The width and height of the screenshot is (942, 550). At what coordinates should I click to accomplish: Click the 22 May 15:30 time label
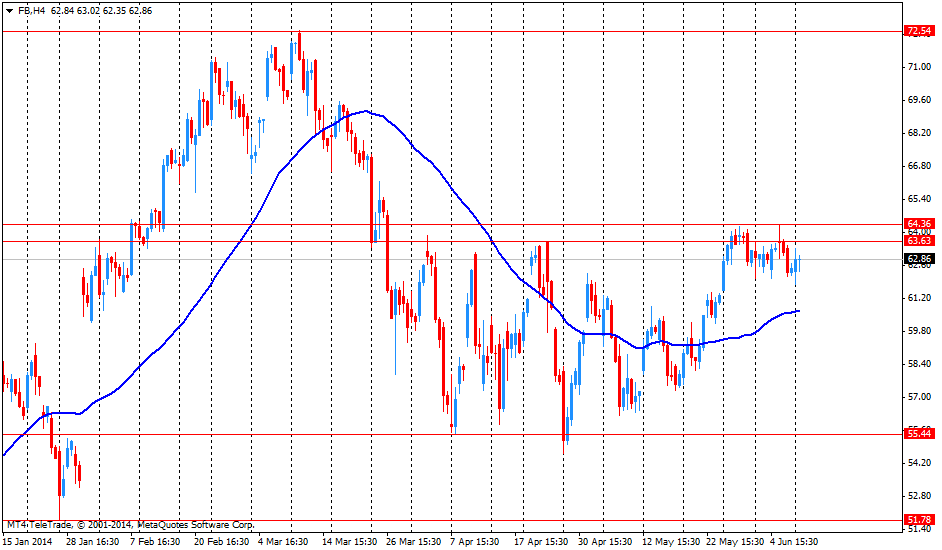pyautogui.click(x=735, y=542)
